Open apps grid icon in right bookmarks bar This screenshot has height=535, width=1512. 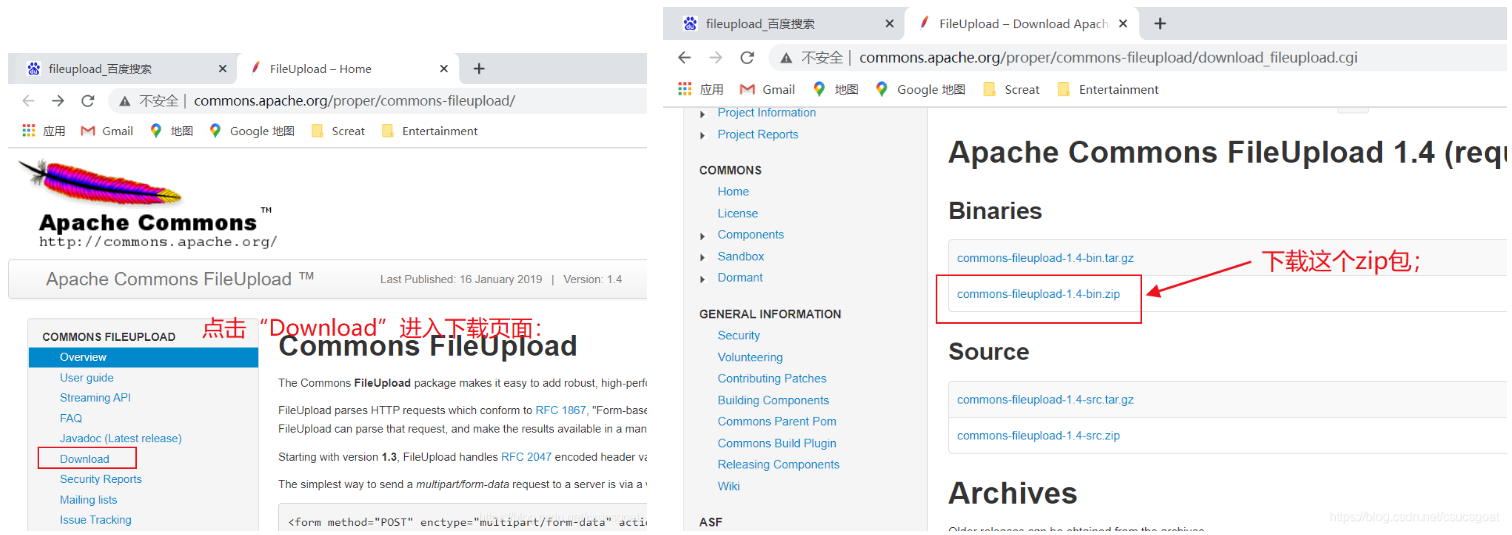point(685,89)
